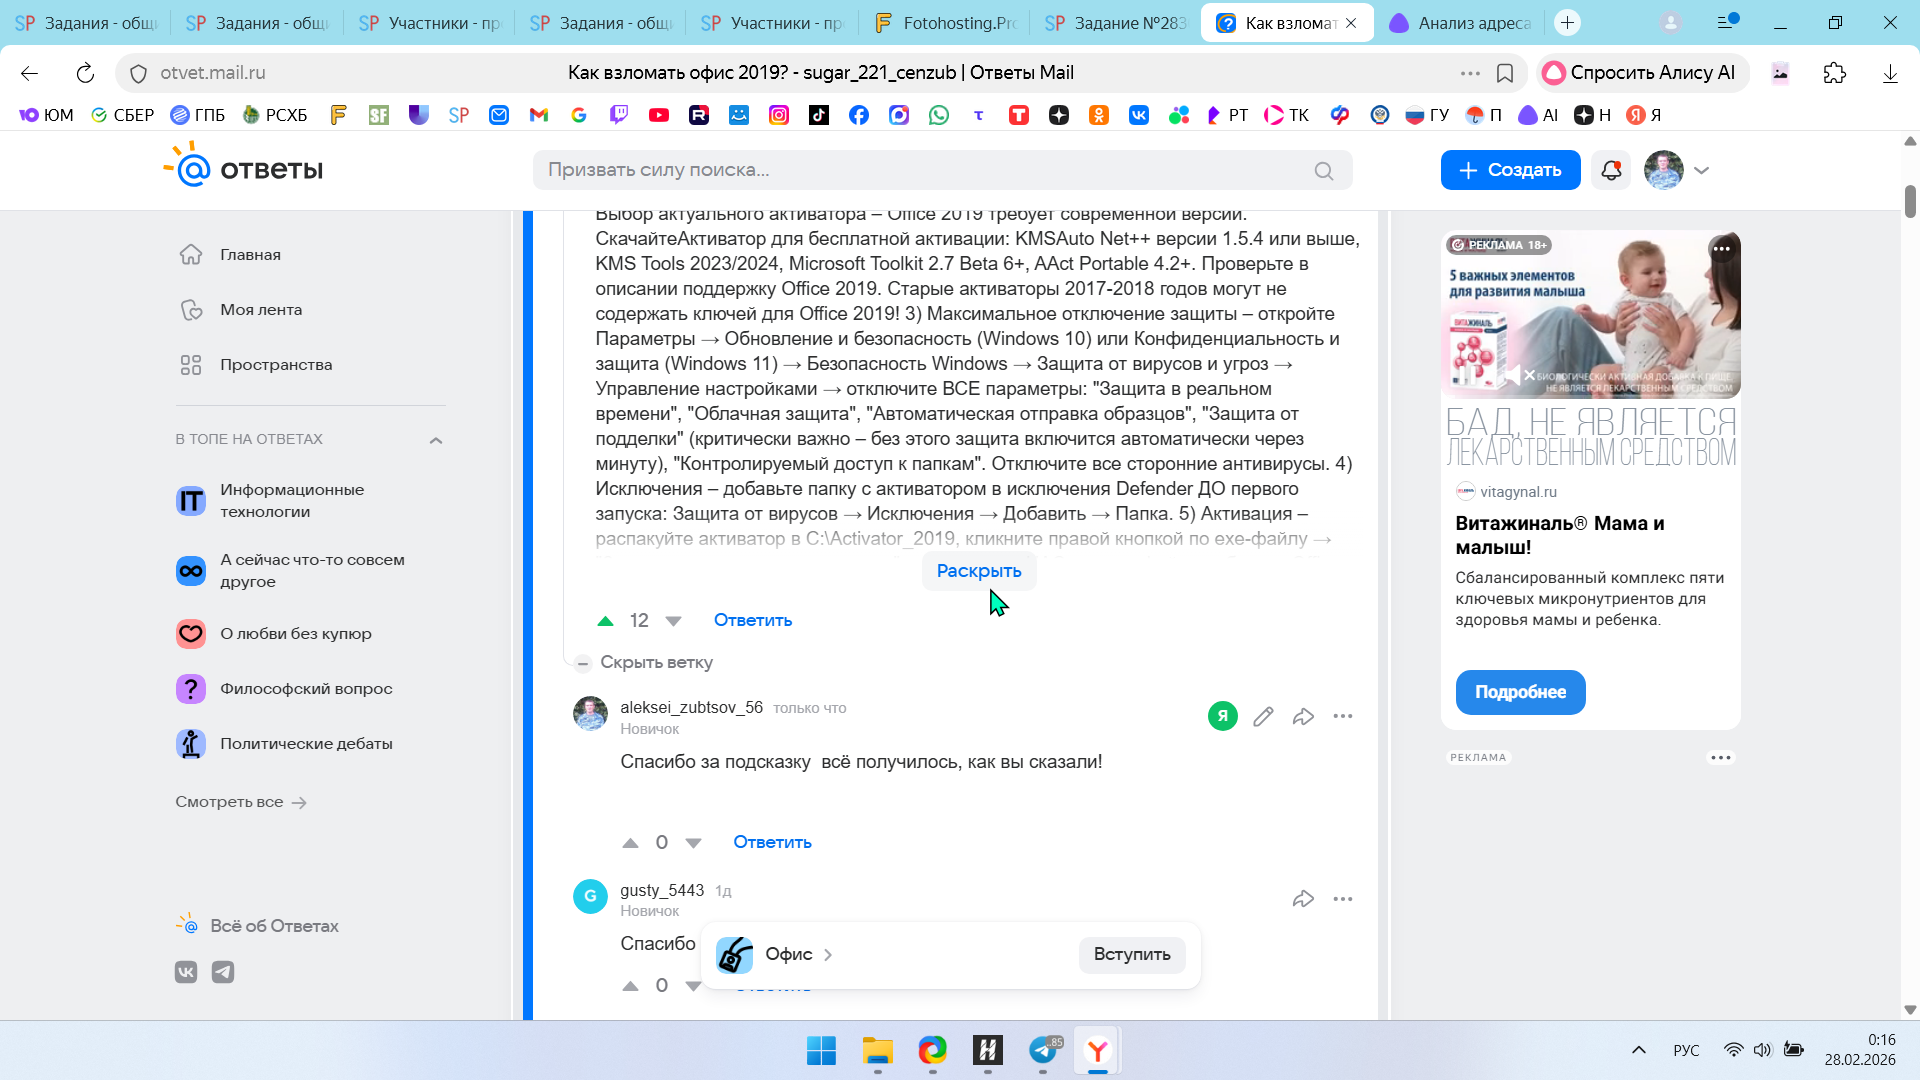Screen dimensions: 1920x1080
Task: Reload the page with the refresh icon
Action: point(85,73)
